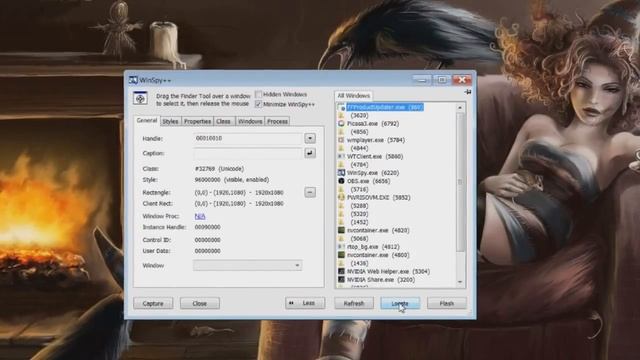Click the nvcontainer.exe (4800) icon
Screen dimensions: 640x360
341,255
